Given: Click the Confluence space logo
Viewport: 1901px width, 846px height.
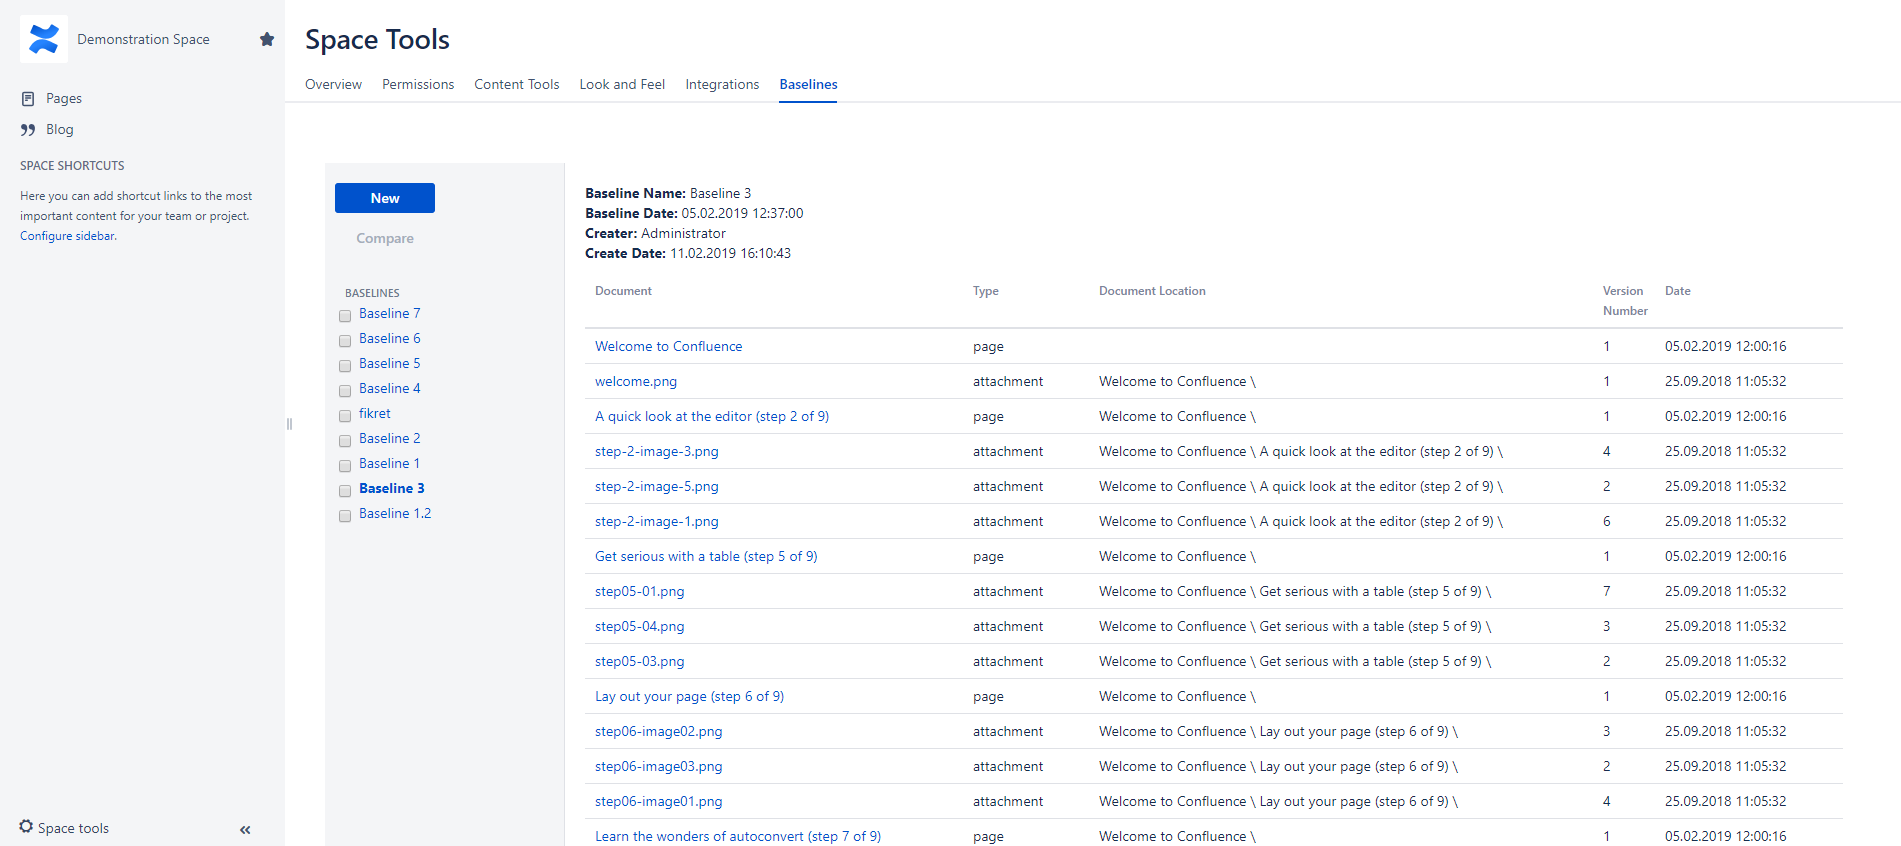Looking at the screenshot, I should coord(44,39).
